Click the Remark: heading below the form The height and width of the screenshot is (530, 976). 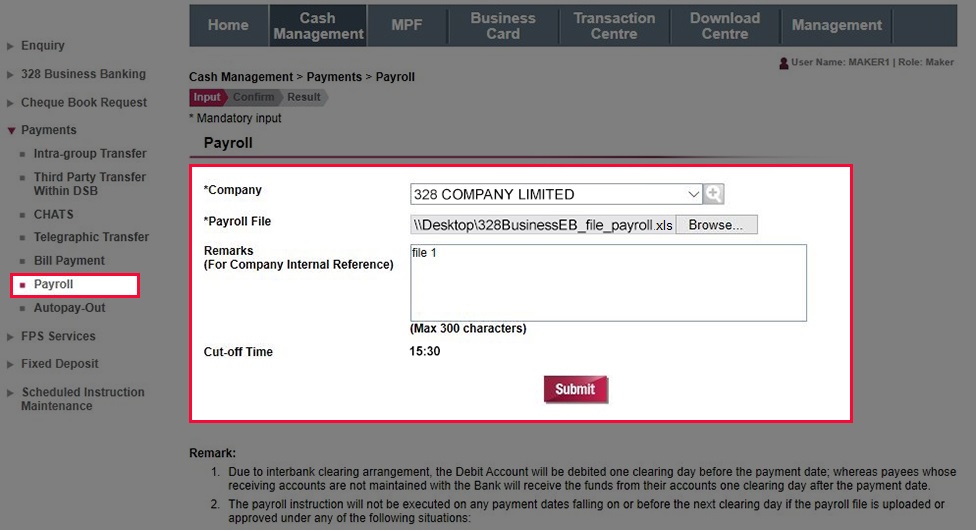[212, 453]
